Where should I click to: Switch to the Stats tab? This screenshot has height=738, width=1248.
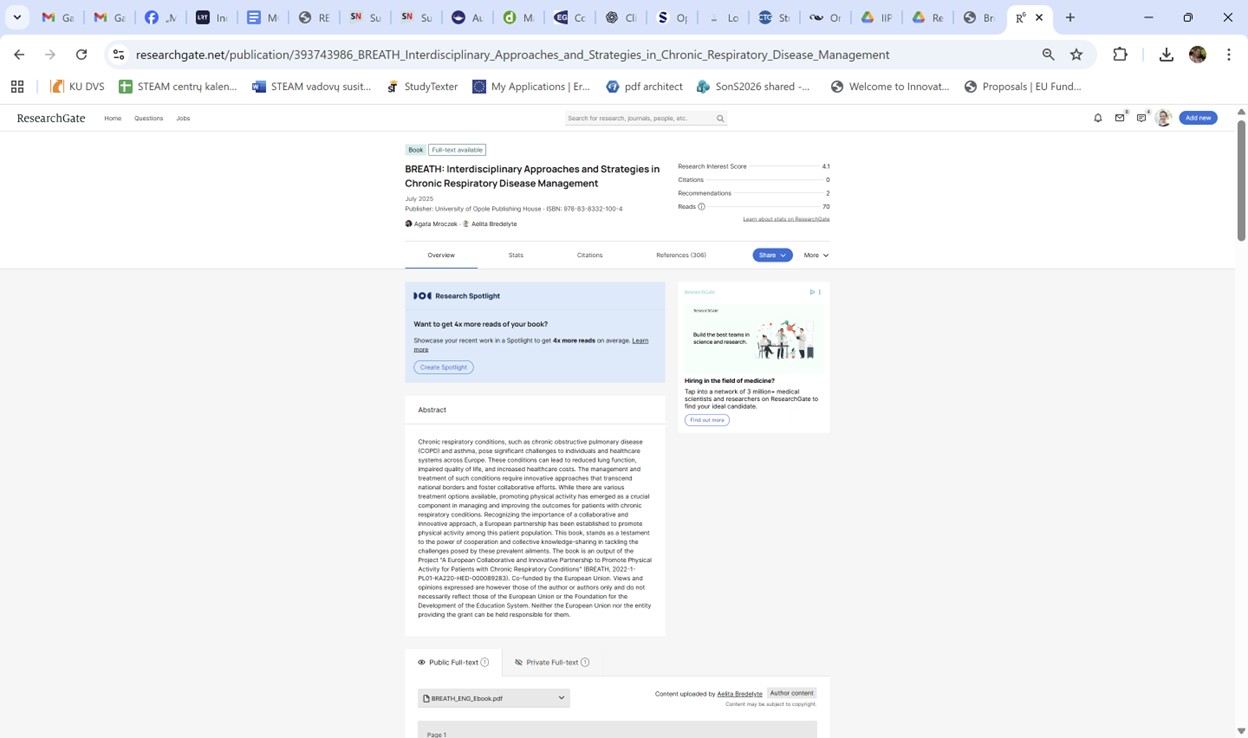pos(516,255)
